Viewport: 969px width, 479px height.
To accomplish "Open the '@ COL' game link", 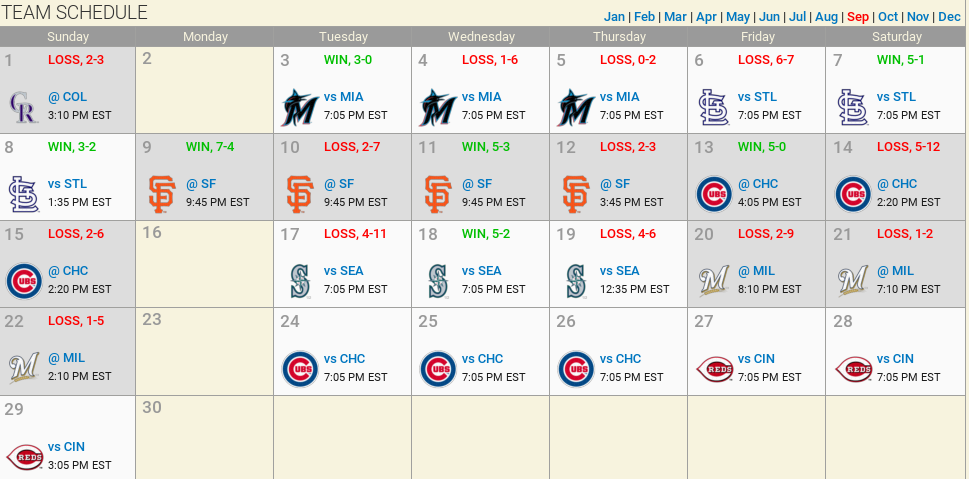I will tap(67, 97).
